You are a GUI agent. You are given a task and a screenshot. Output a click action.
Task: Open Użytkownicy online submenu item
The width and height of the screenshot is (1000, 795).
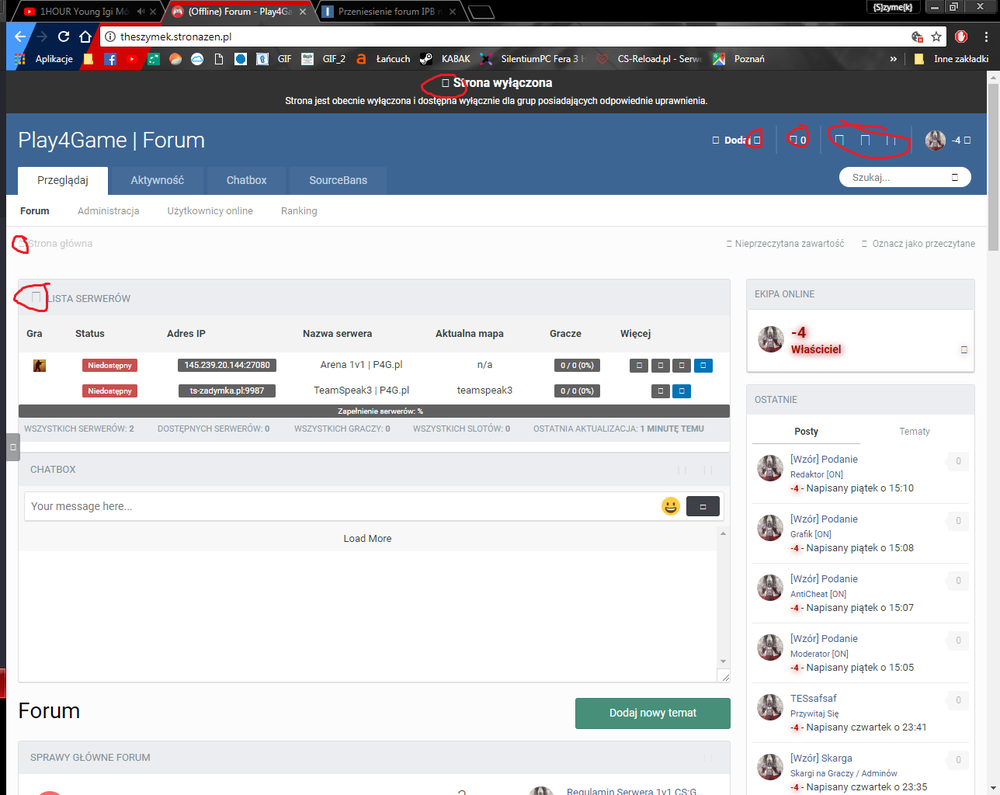coord(210,211)
